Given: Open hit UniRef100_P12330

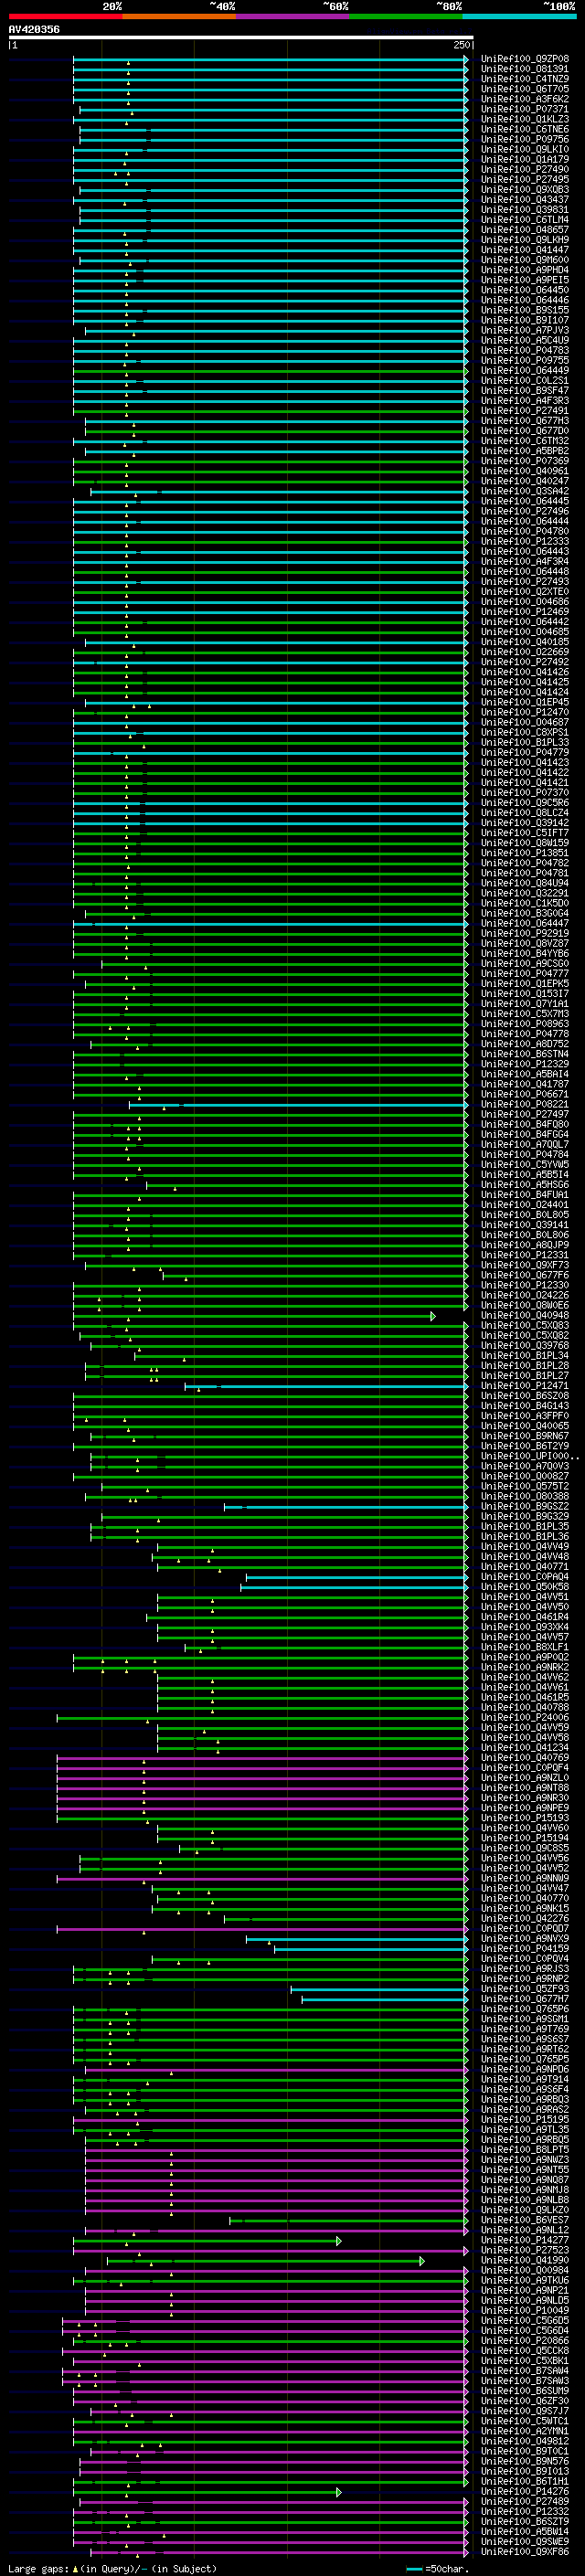Looking at the screenshot, I should click(525, 1286).
